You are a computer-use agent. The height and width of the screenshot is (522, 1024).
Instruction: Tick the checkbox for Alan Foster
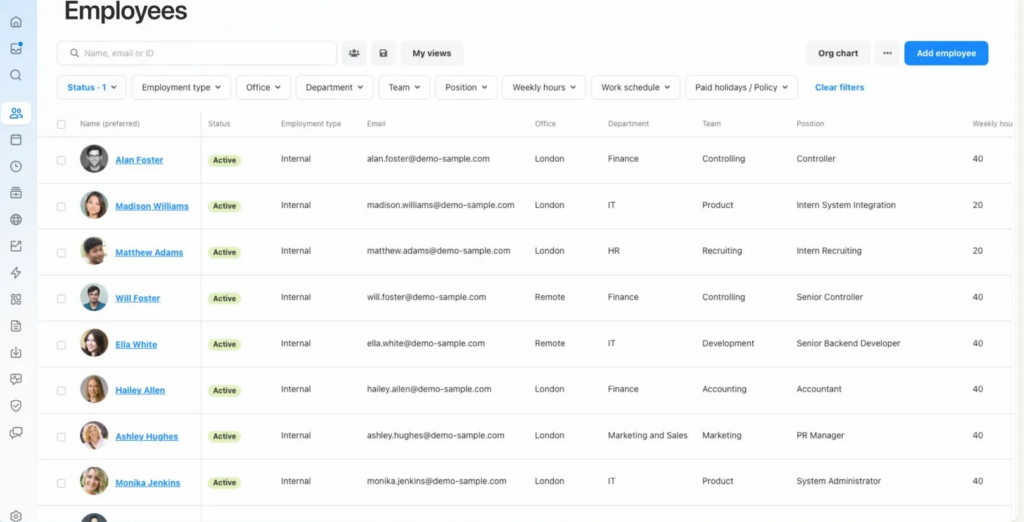61,160
